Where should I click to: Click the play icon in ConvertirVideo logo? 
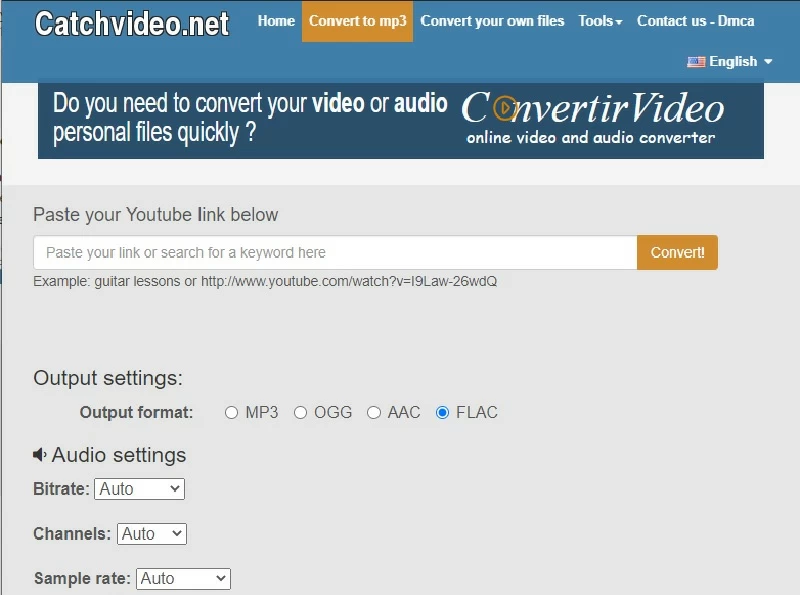point(505,108)
